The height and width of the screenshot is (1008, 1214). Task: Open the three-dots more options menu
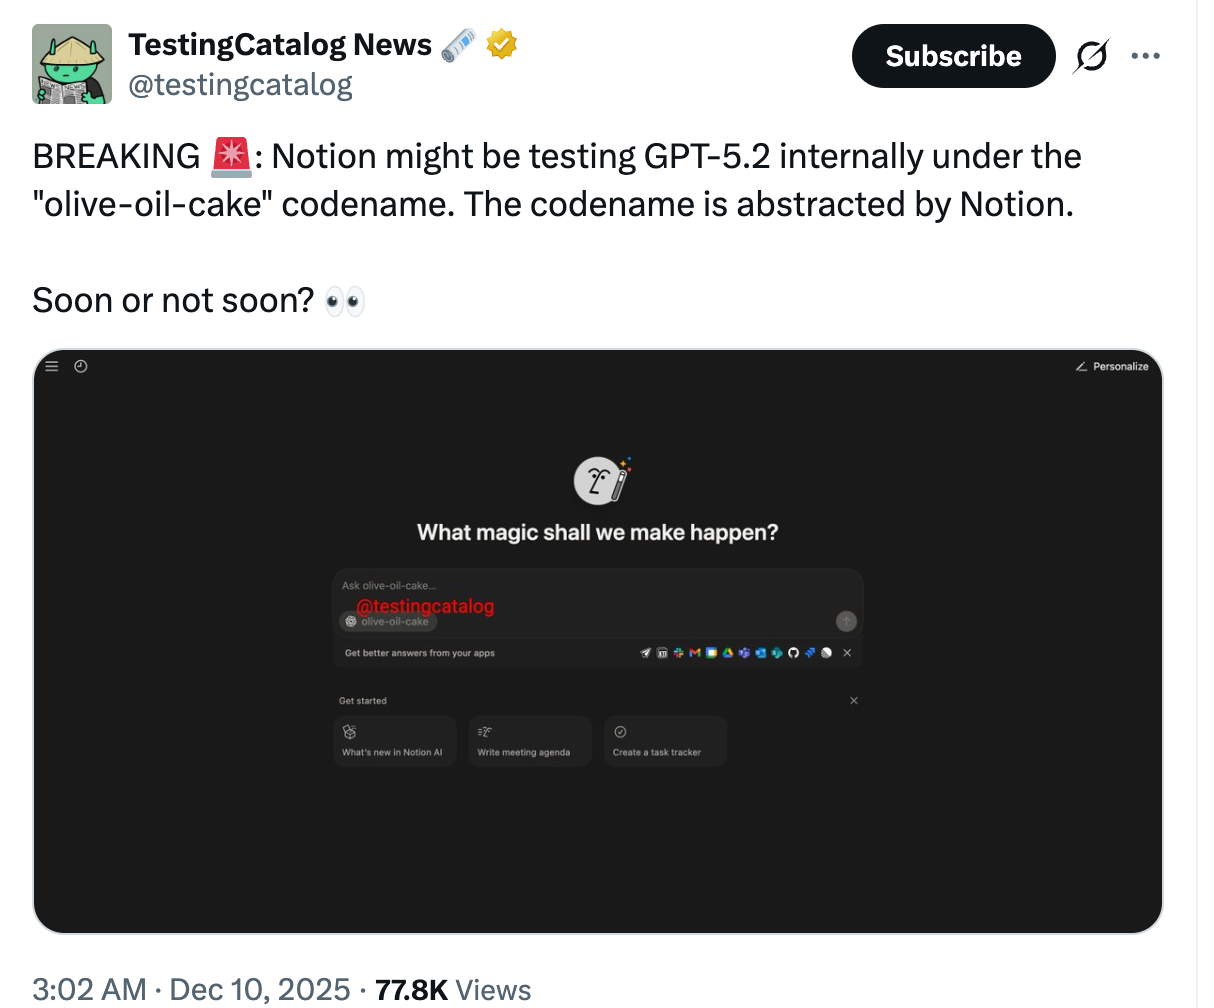point(1145,56)
